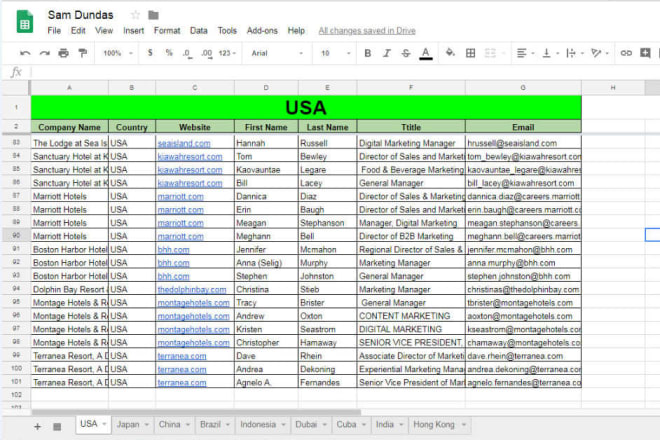Viewport: 660px width, 440px height.
Task: Toggle italic formatting
Action: pos(386,53)
